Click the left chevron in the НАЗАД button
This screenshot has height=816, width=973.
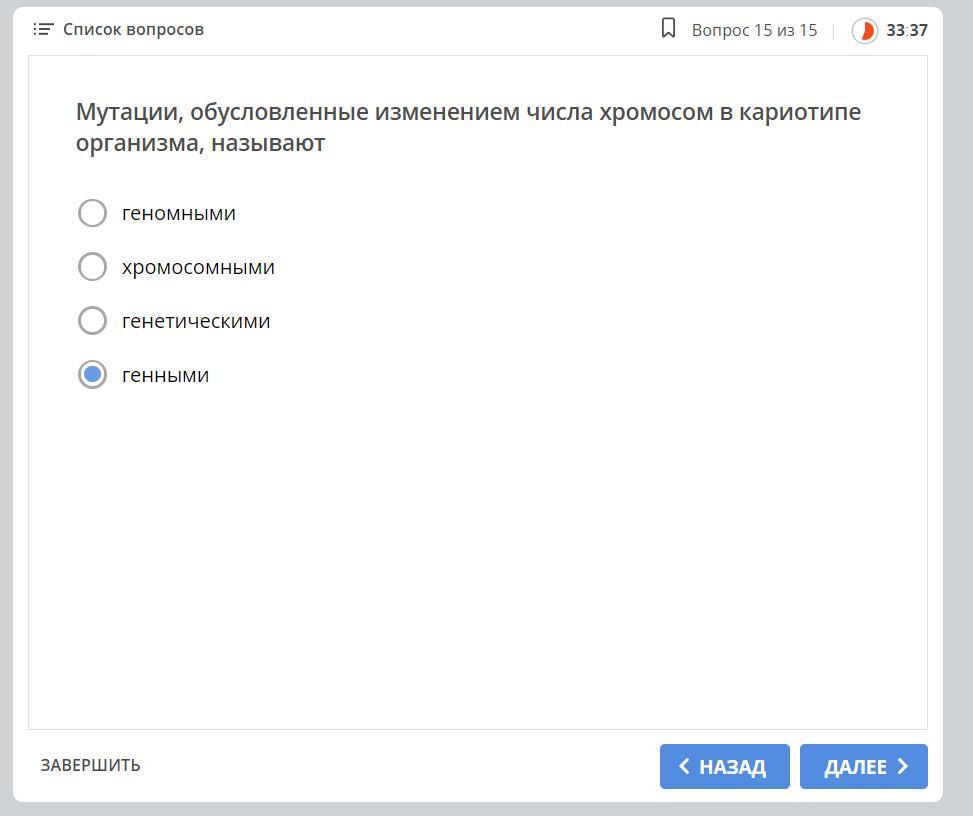[x=684, y=767]
